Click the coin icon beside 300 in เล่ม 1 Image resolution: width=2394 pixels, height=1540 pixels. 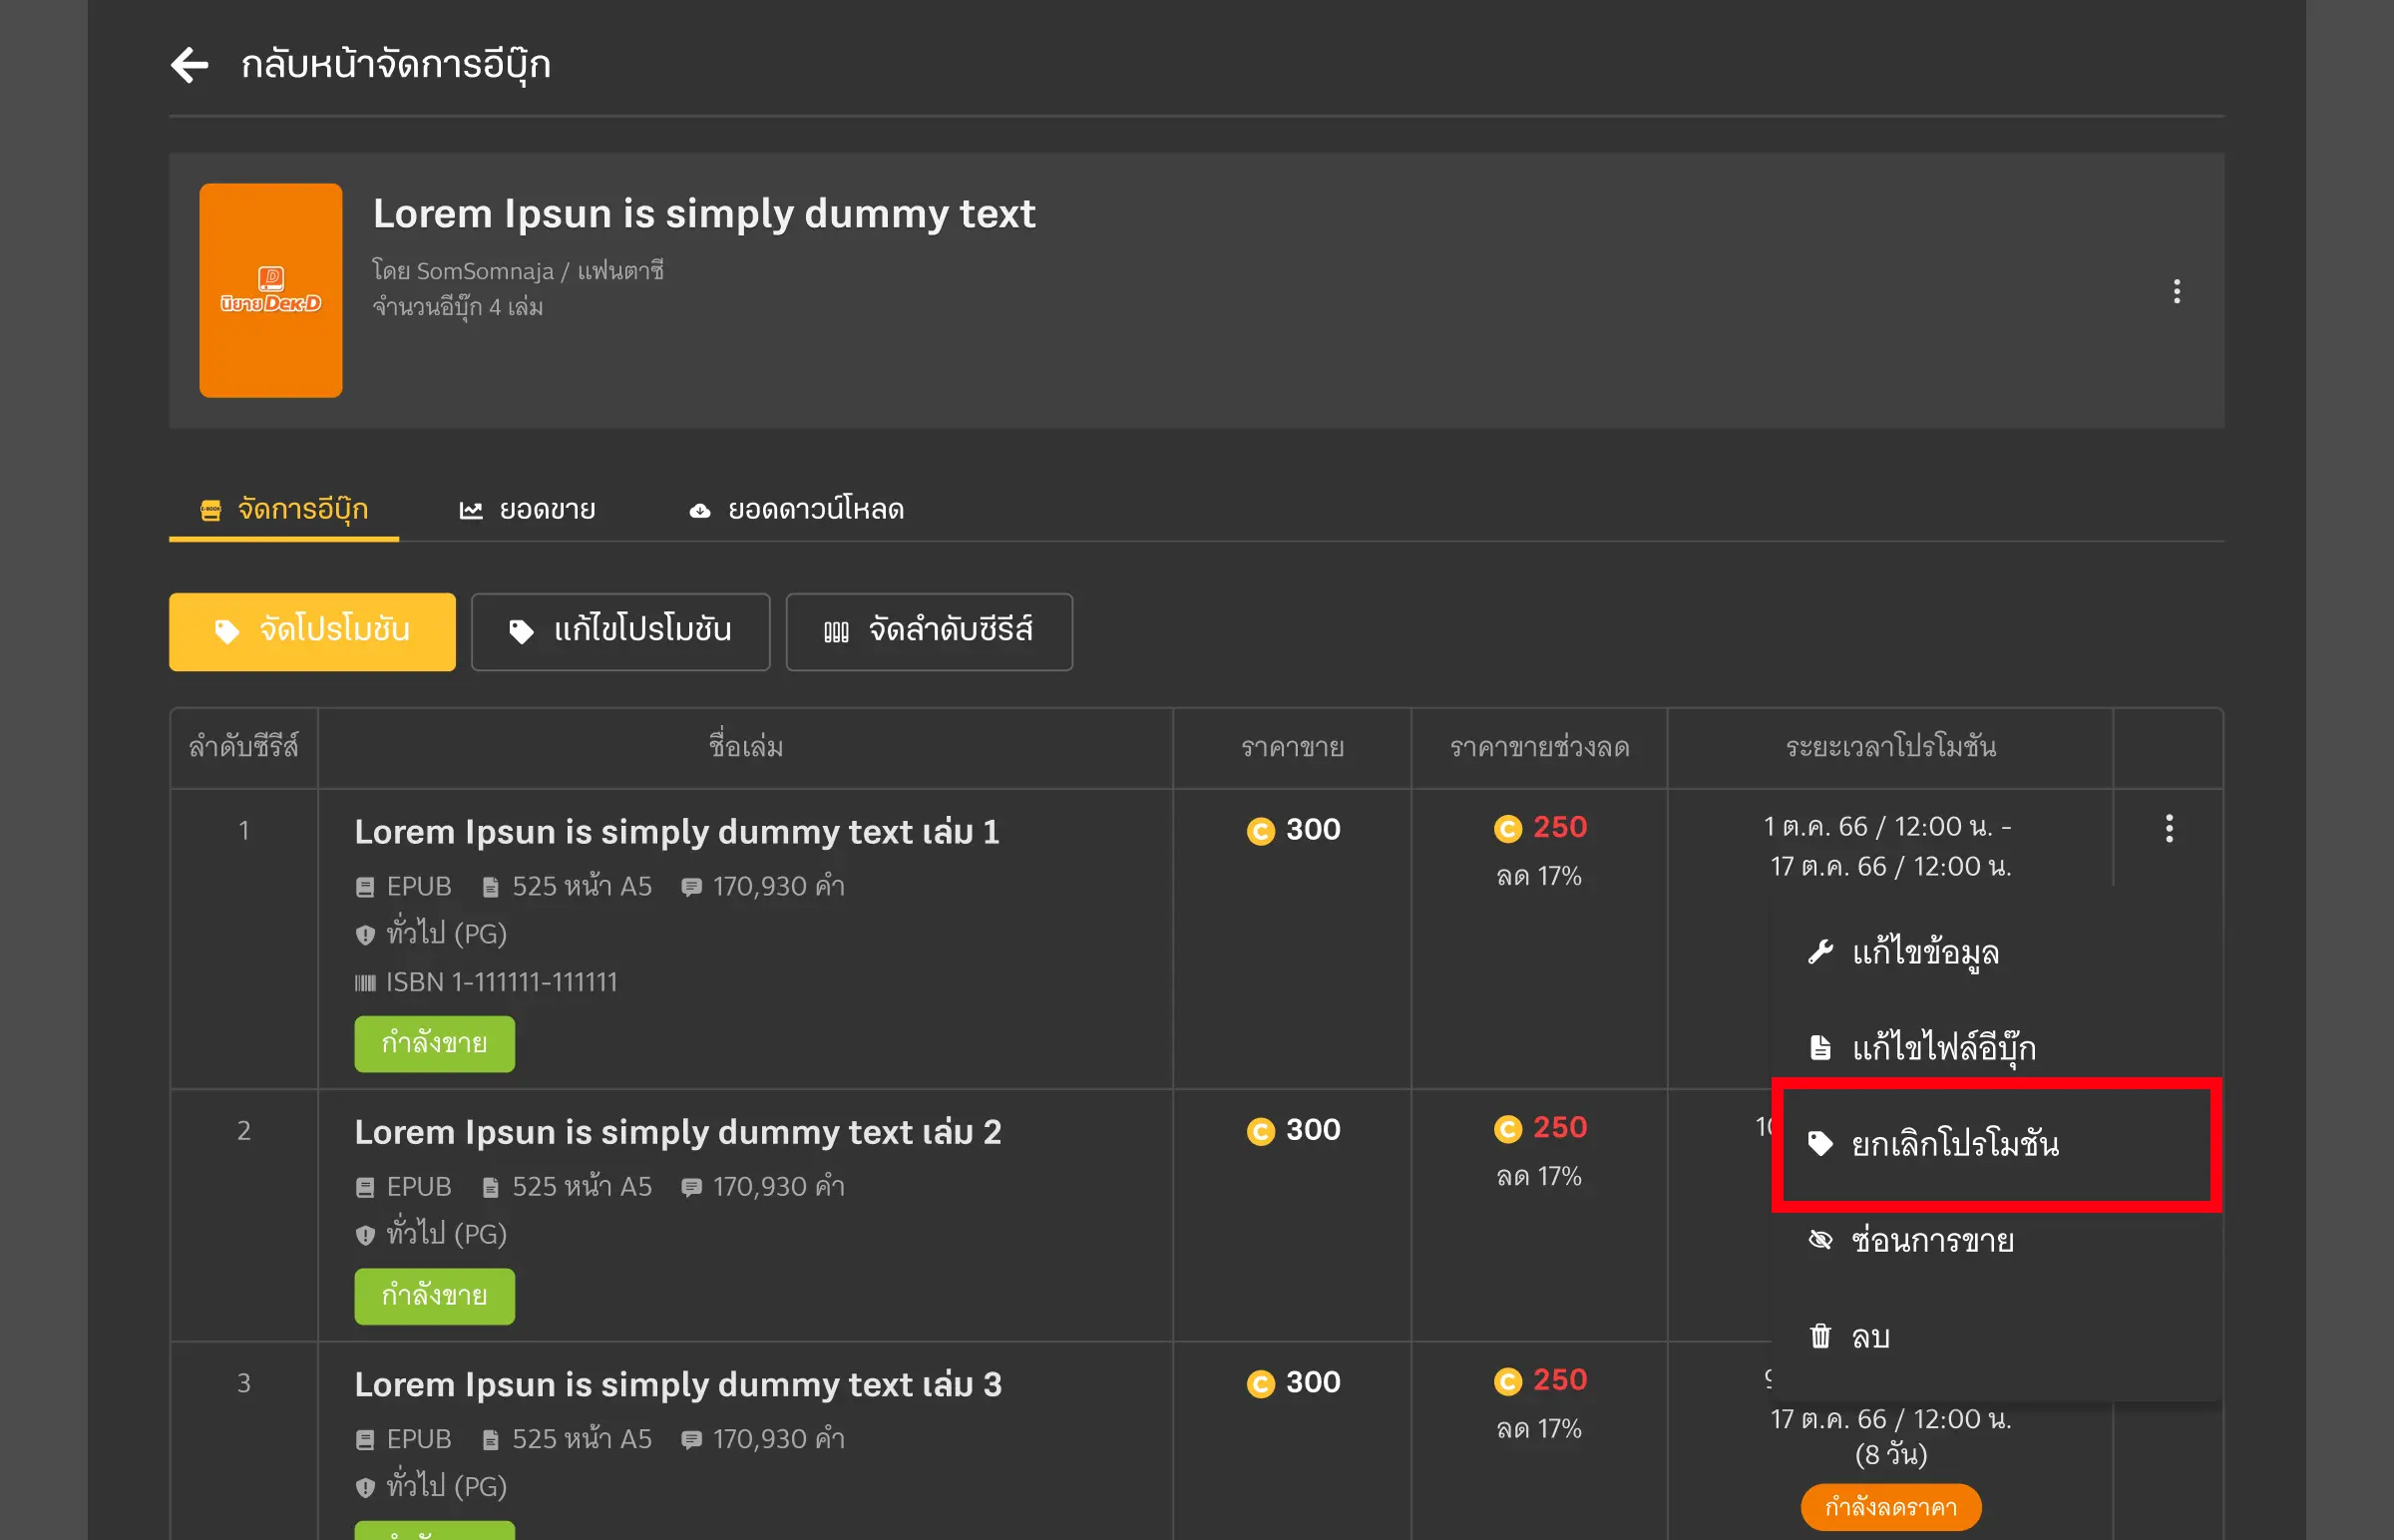click(1260, 831)
